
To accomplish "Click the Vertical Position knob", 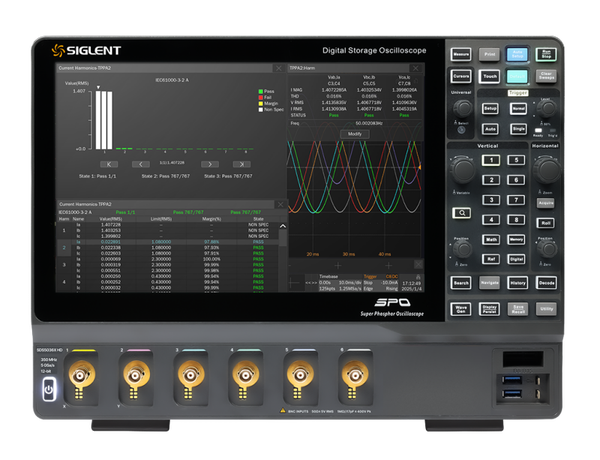I will click(462, 250).
